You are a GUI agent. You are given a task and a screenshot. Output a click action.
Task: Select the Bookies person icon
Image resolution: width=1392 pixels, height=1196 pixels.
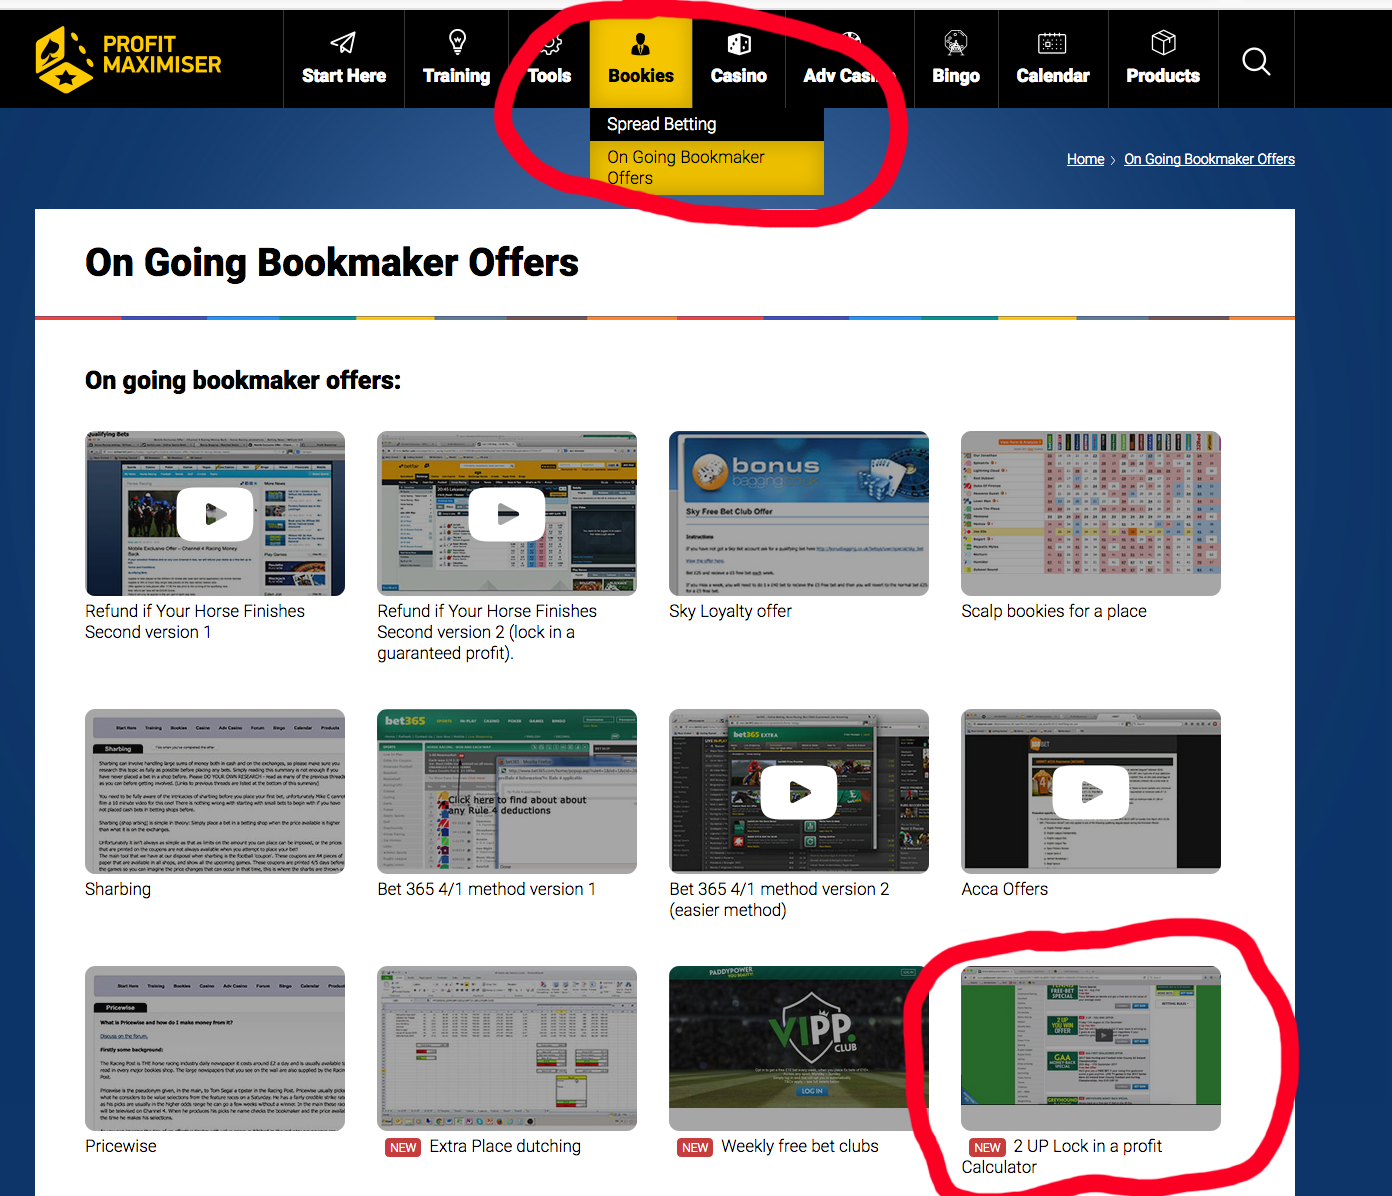pos(640,43)
